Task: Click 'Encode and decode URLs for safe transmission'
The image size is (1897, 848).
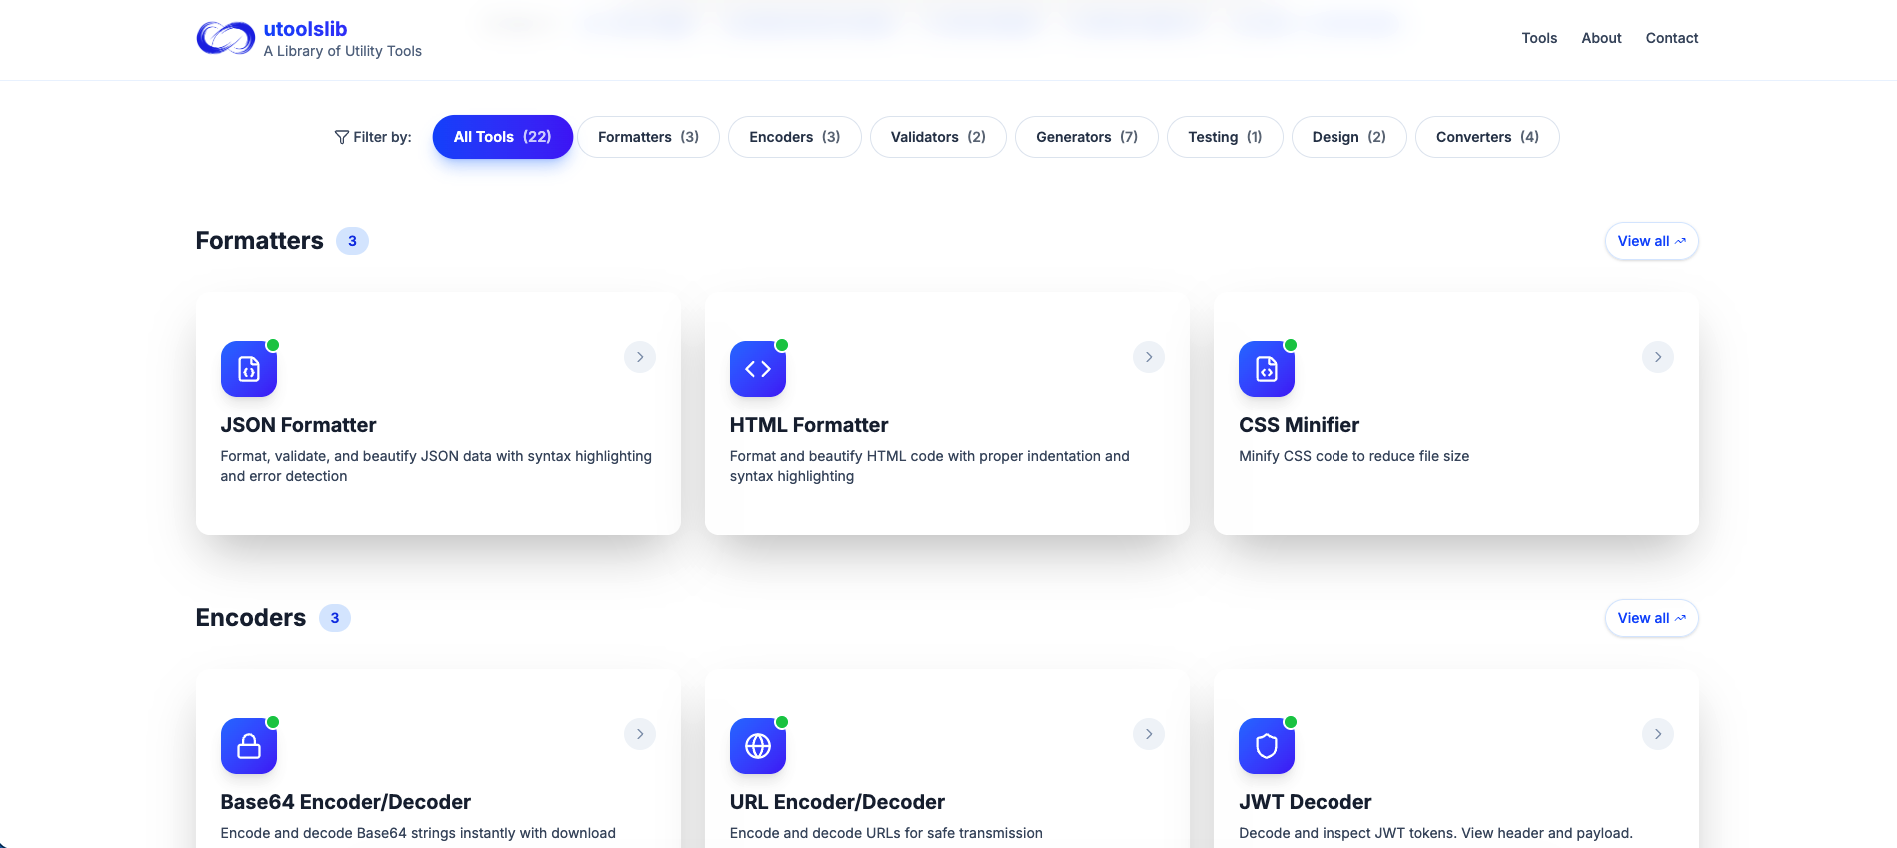Action: (886, 833)
